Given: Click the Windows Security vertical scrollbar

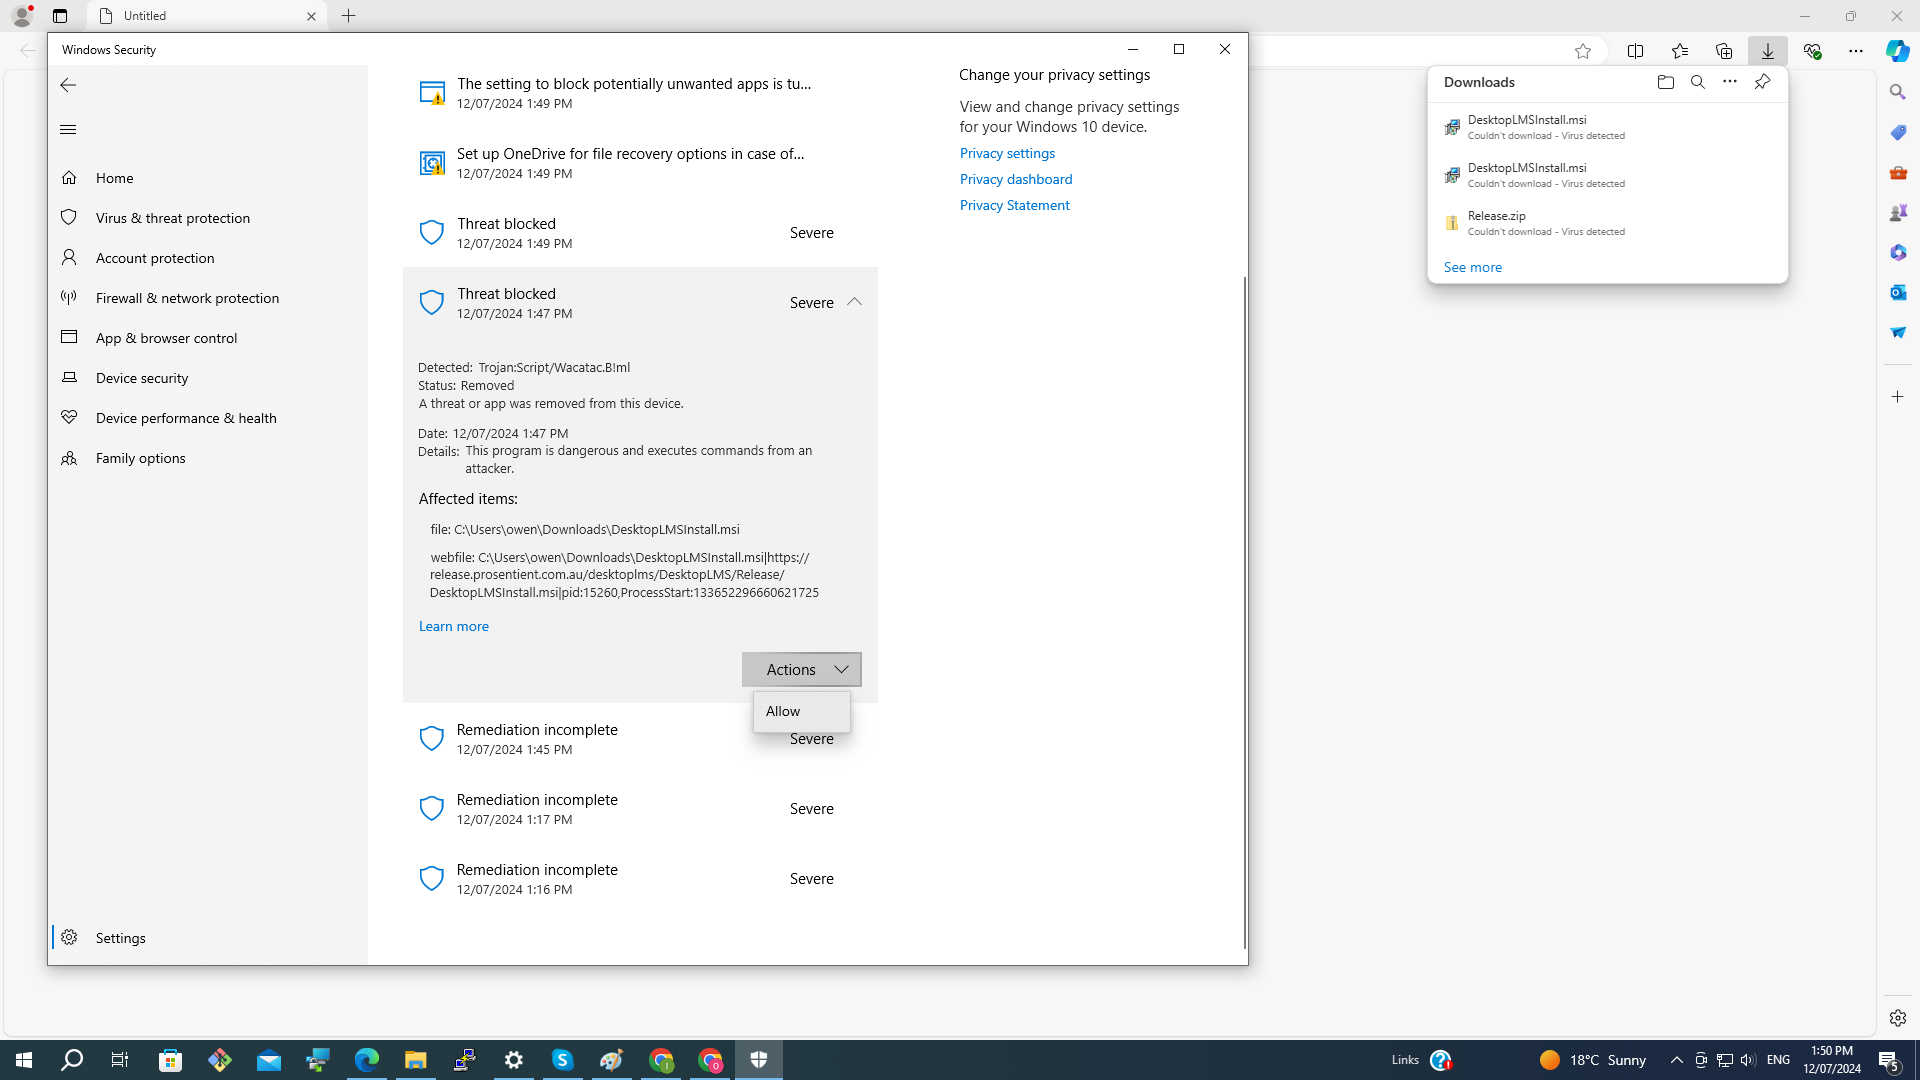Looking at the screenshot, I should (x=1245, y=612).
